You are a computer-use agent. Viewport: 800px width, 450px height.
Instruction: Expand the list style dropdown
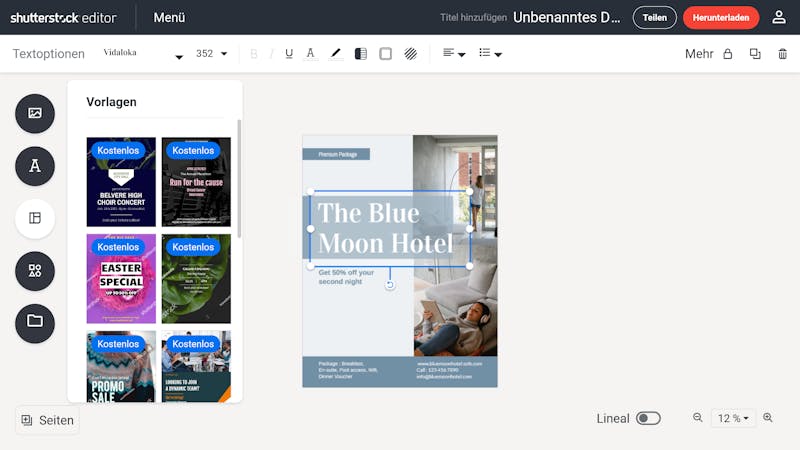pos(490,54)
